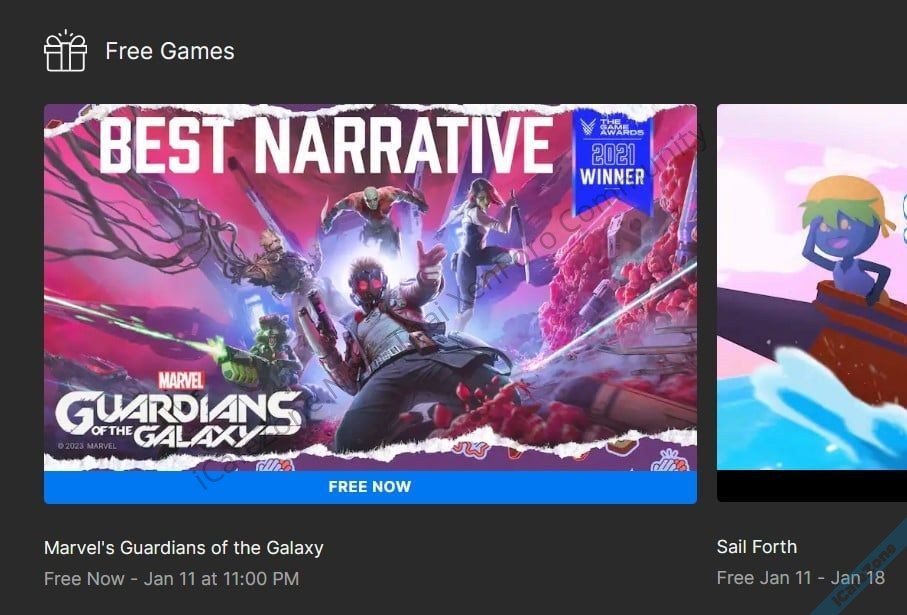Screen dimensions: 907x615
Task: Click the Free Now - Jan 11 at 11:00 PM text
Action: click(171, 579)
